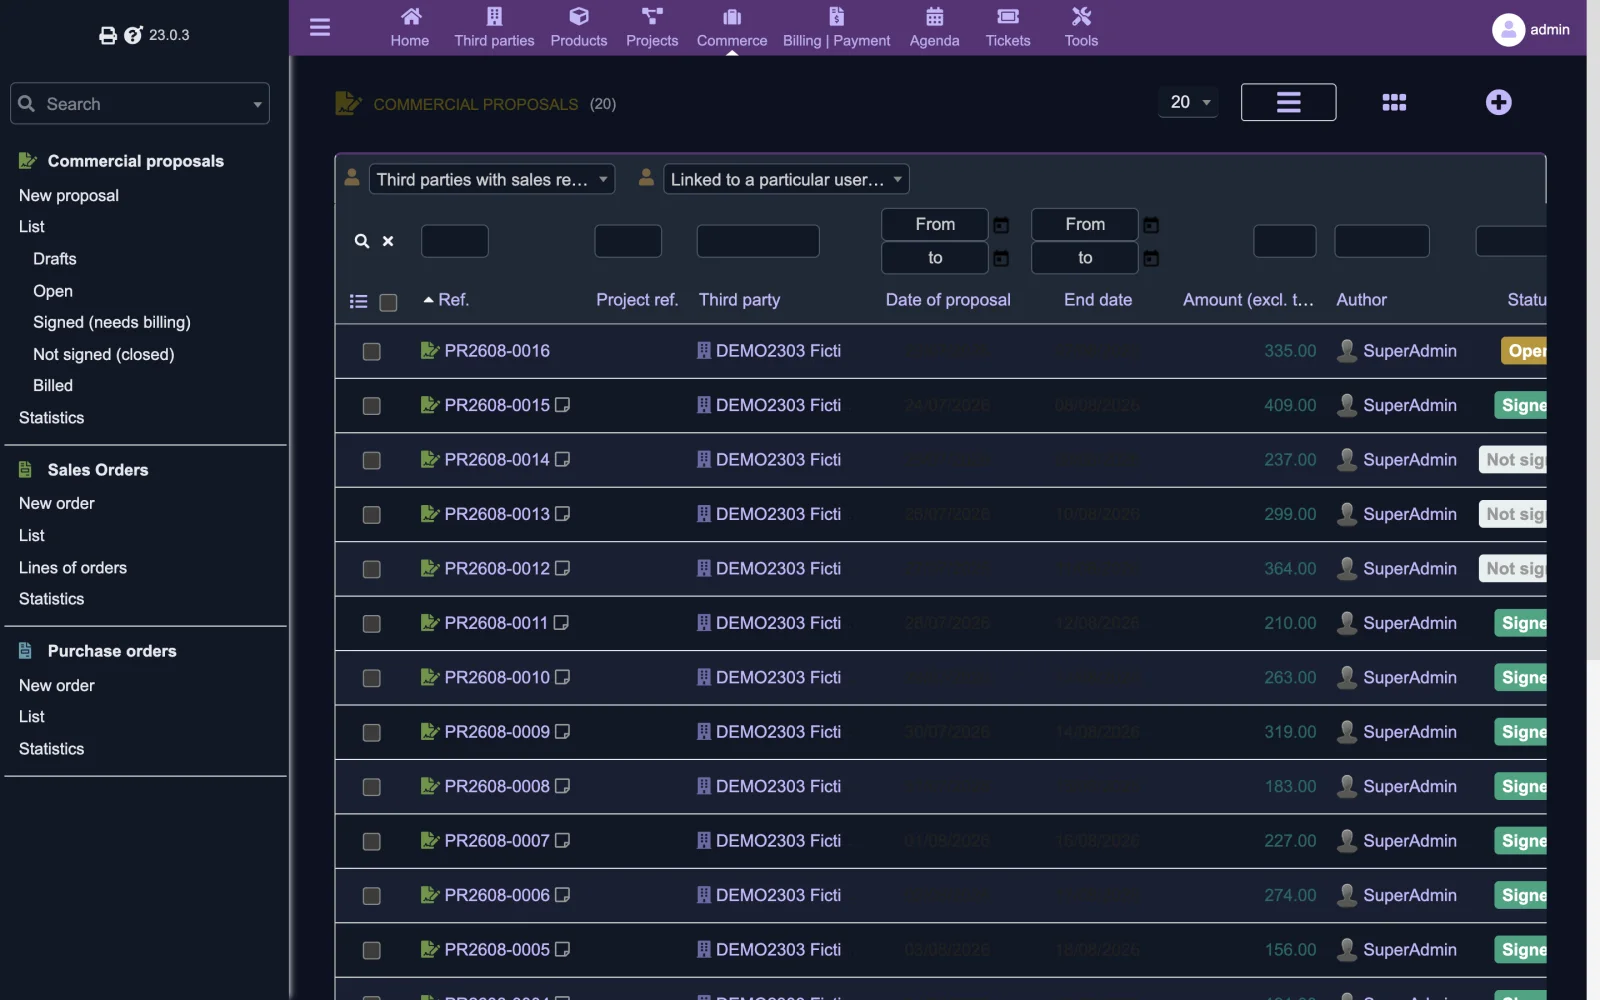This screenshot has width=1600, height=1000.
Task: Open the Third parties menu
Action: pyautogui.click(x=494, y=28)
